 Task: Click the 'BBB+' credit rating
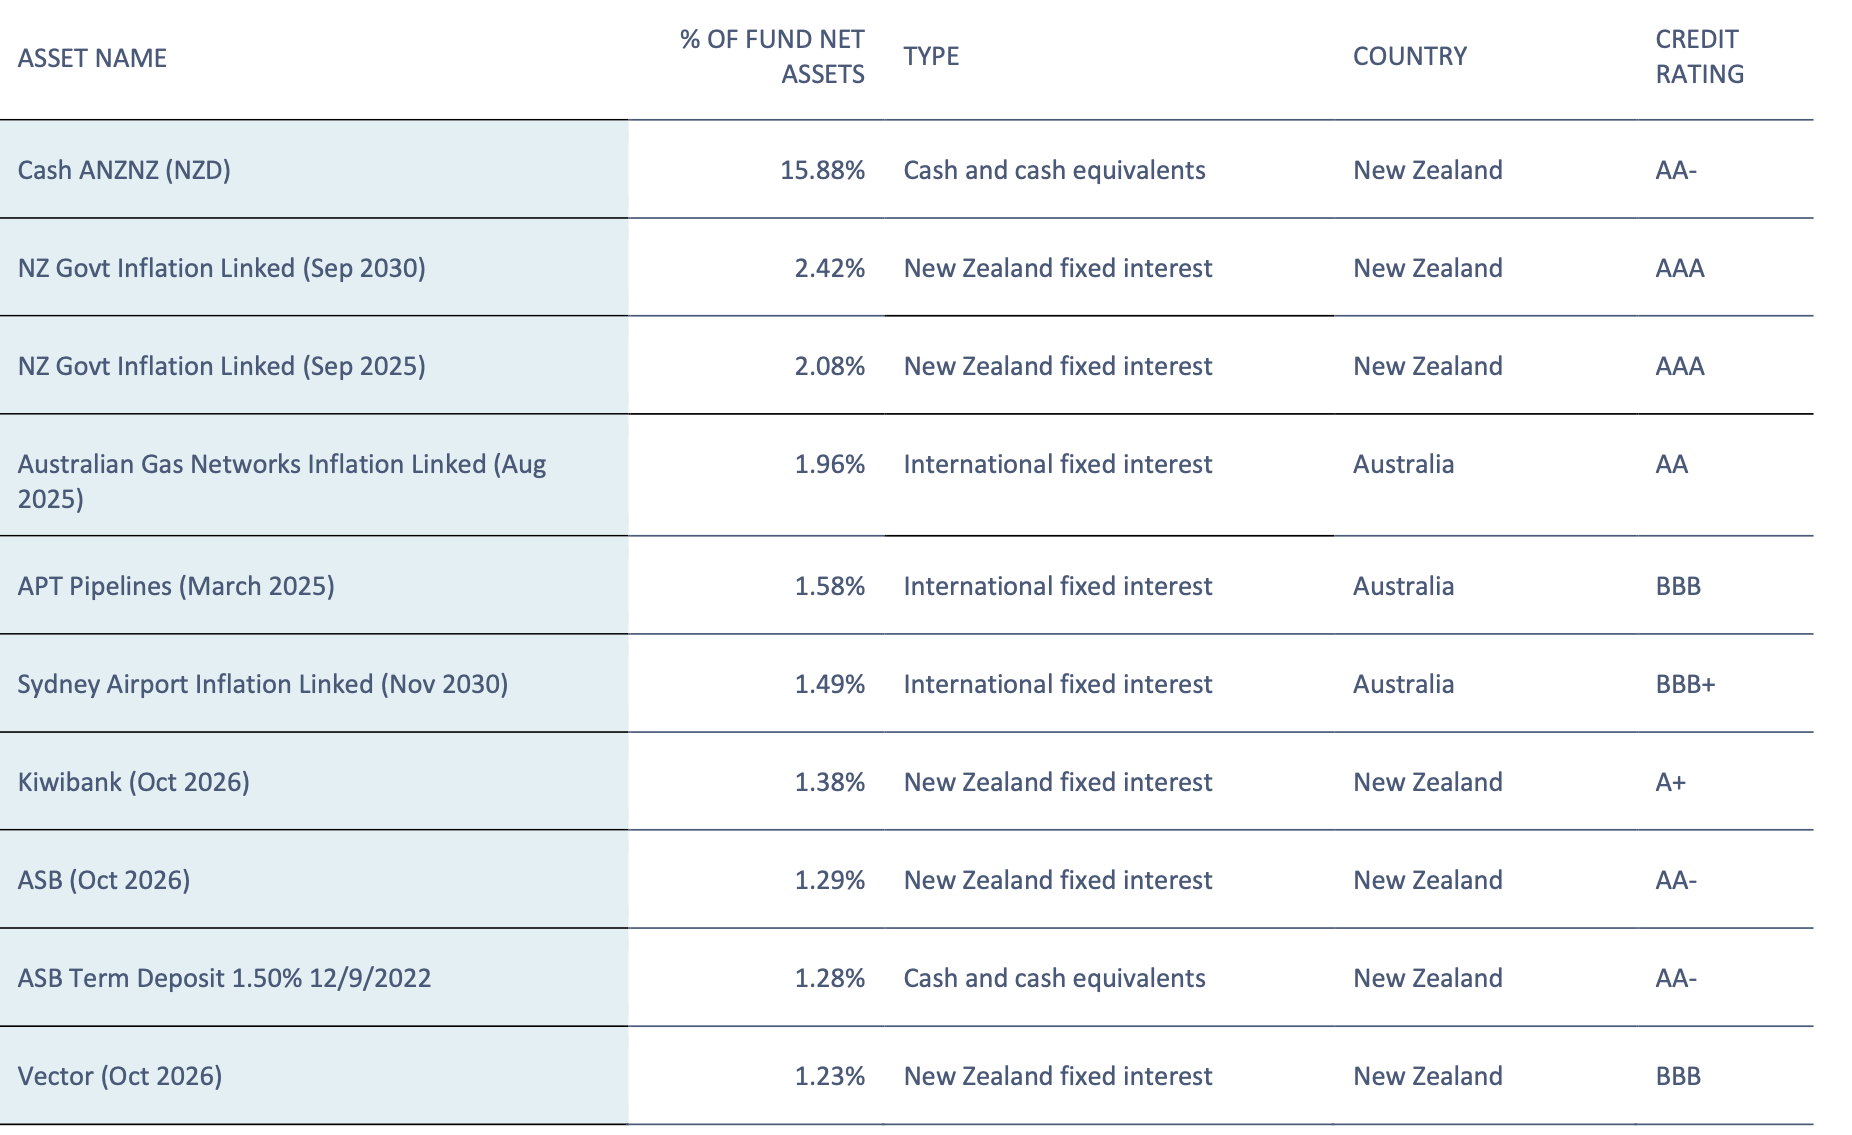point(1686,684)
